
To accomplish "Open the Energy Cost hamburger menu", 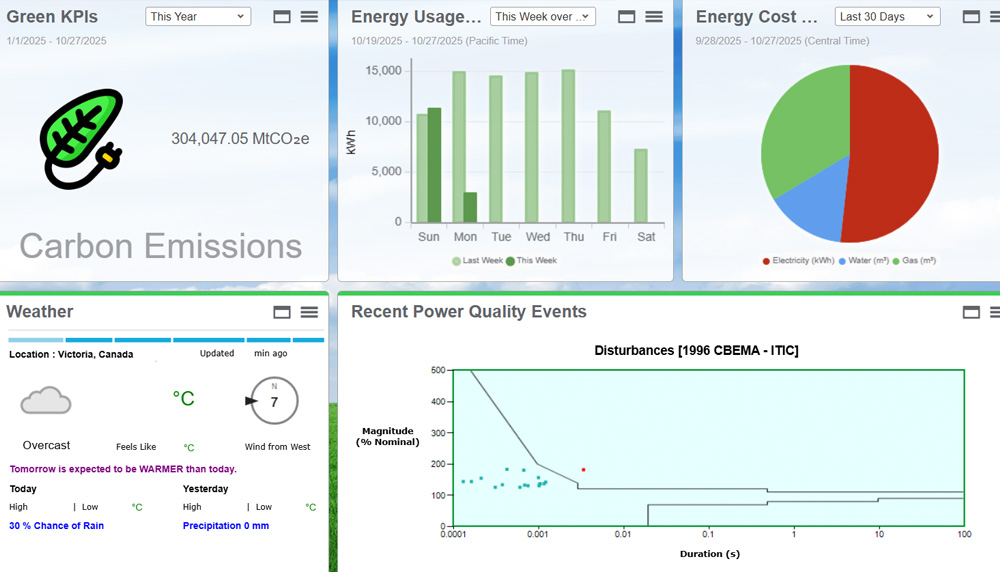I will [997, 17].
